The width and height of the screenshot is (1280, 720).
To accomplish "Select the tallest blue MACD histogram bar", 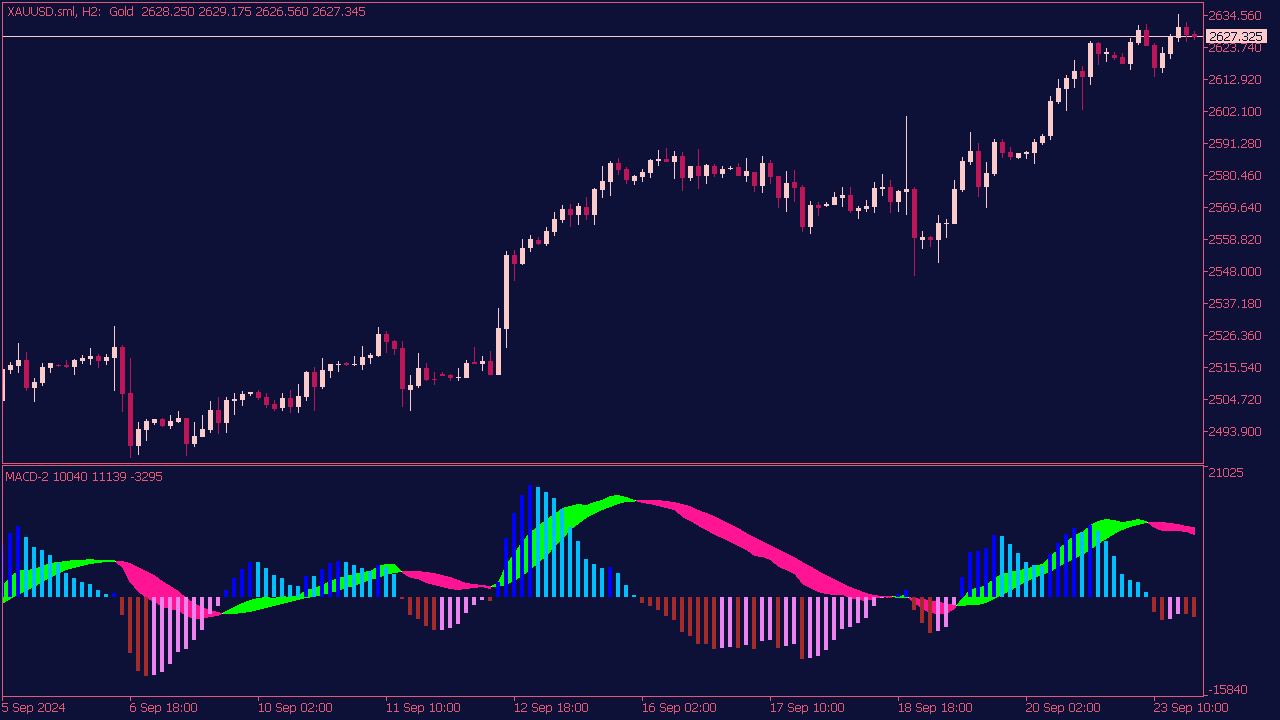I will click(x=530, y=542).
